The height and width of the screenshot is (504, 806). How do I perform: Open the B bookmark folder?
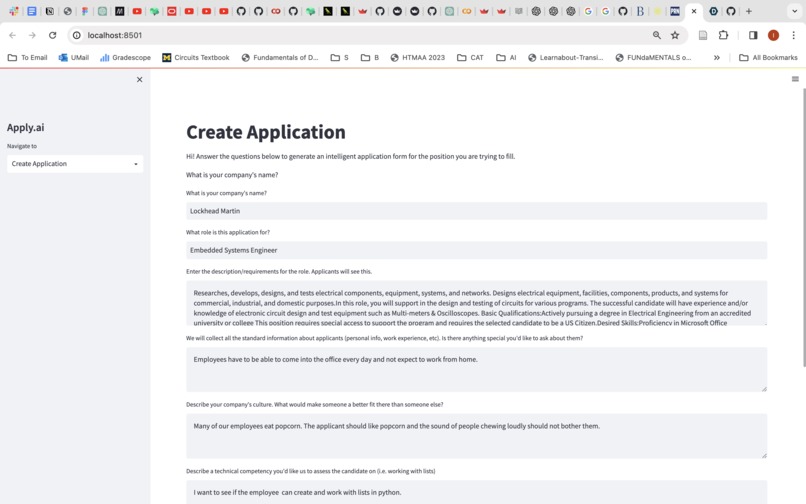370,58
